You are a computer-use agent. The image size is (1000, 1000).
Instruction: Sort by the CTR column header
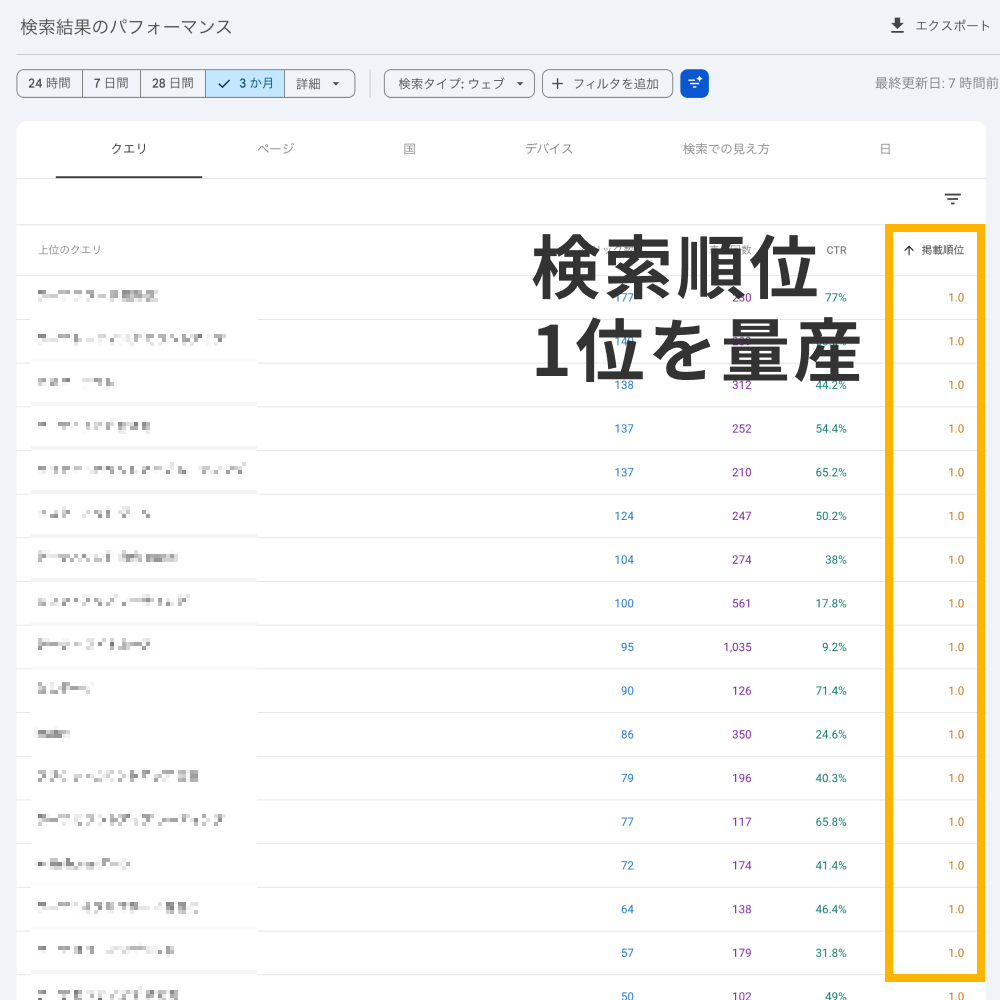point(836,250)
